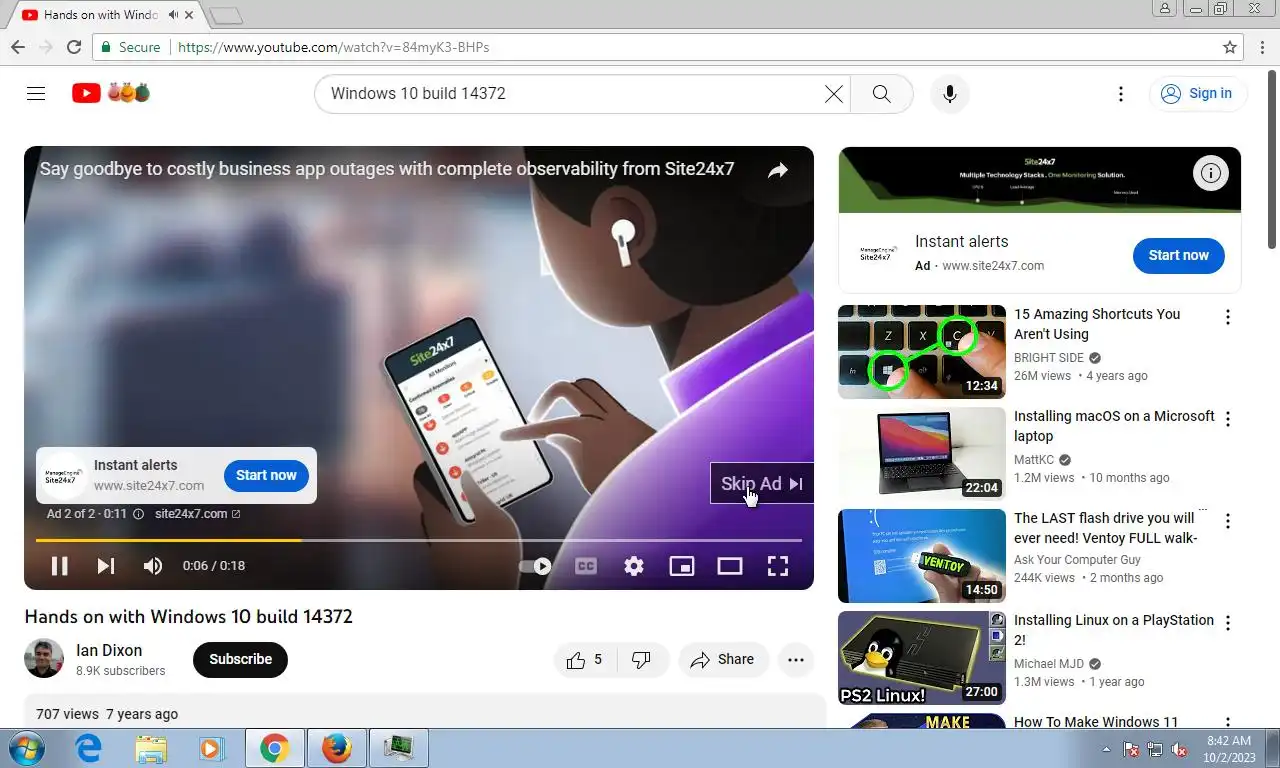Viewport: 1280px width, 768px height.
Task: Run search with the magnifier button
Action: (881, 93)
